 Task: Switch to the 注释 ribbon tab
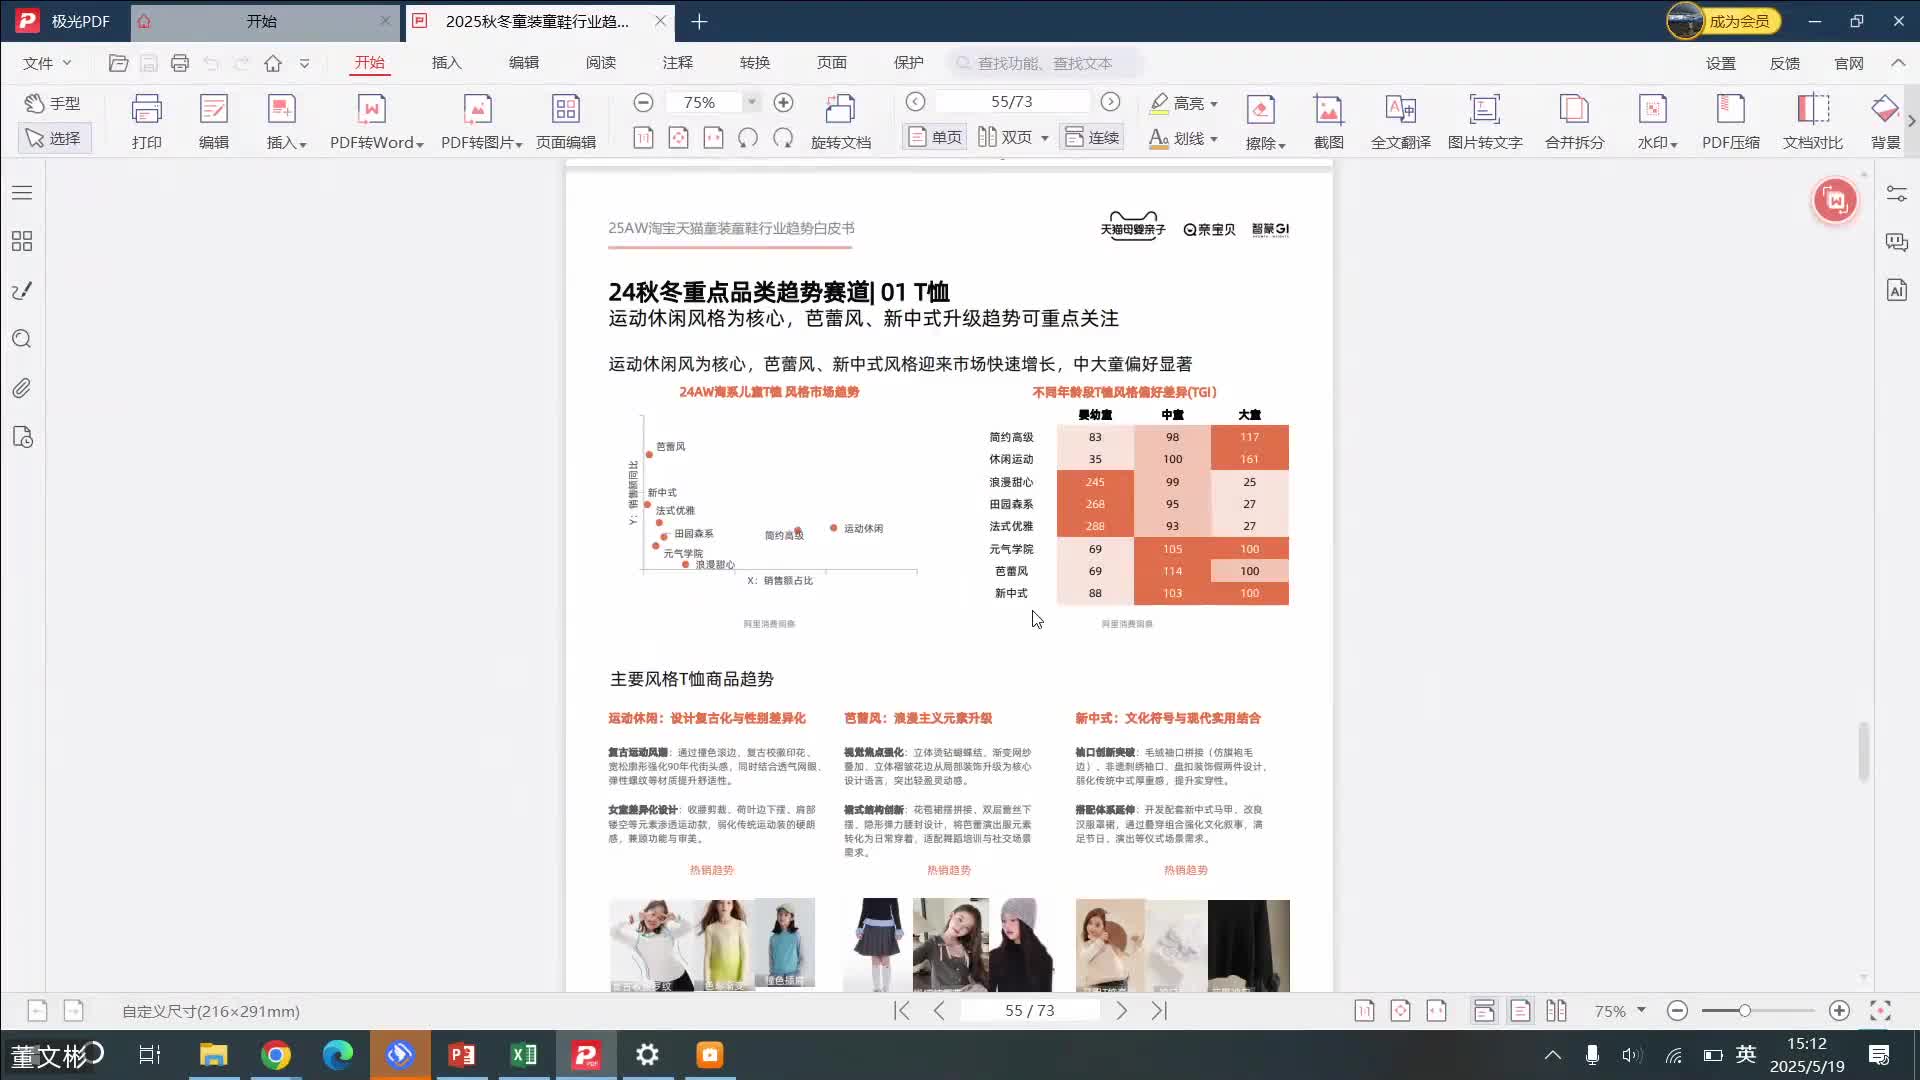coord(678,62)
